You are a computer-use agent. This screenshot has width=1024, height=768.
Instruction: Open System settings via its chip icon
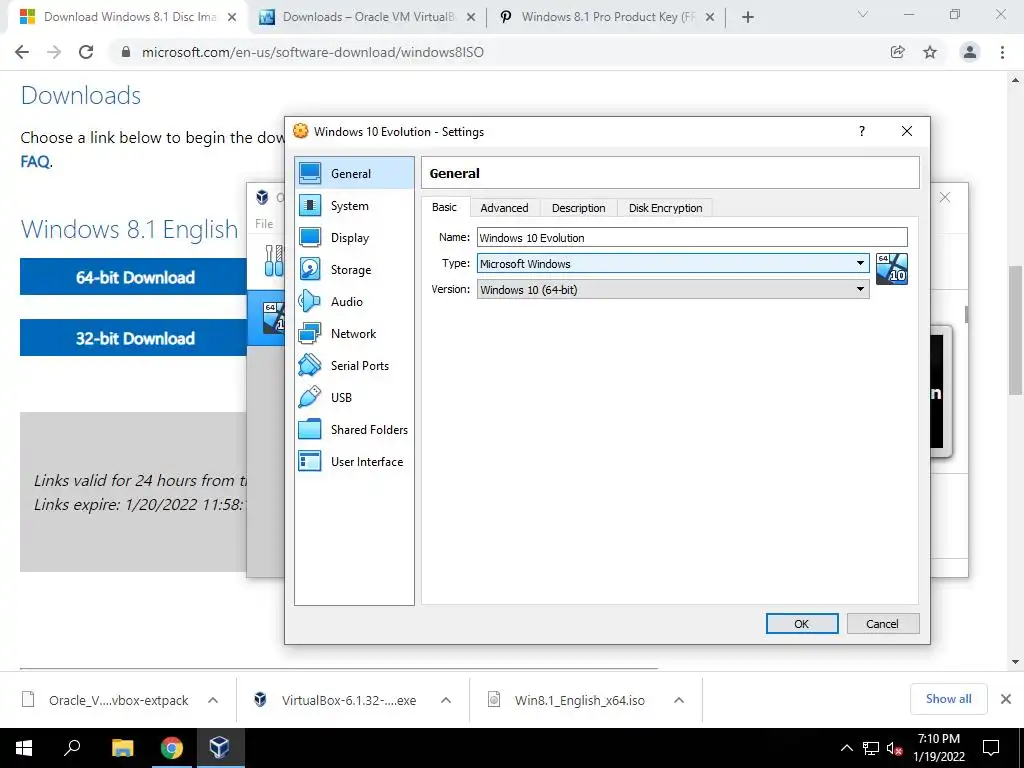(x=310, y=205)
